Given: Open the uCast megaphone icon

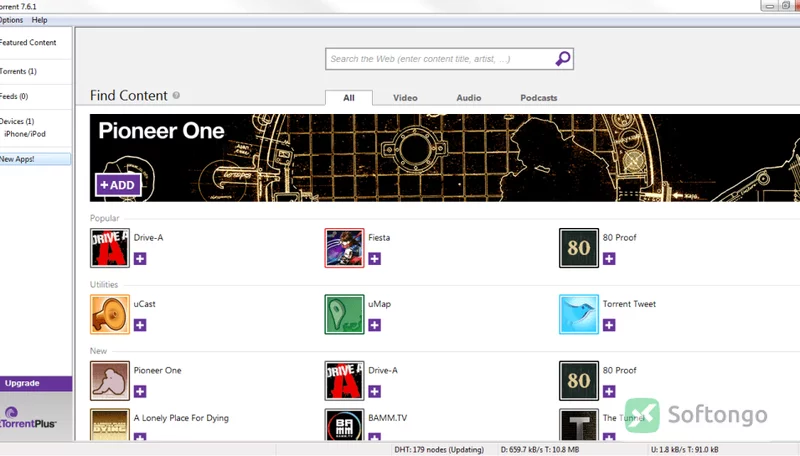Looking at the screenshot, I should click(110, 314).
